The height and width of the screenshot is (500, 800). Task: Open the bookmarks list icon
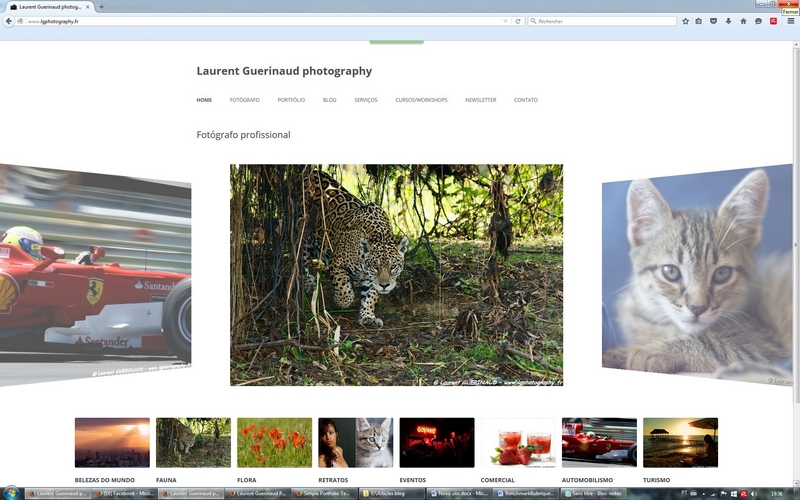pos(698,21)
